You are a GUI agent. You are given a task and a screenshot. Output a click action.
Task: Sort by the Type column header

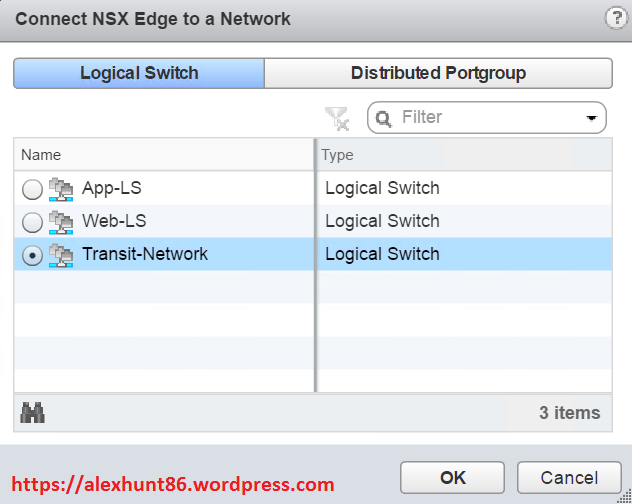[x=464, y=155]
